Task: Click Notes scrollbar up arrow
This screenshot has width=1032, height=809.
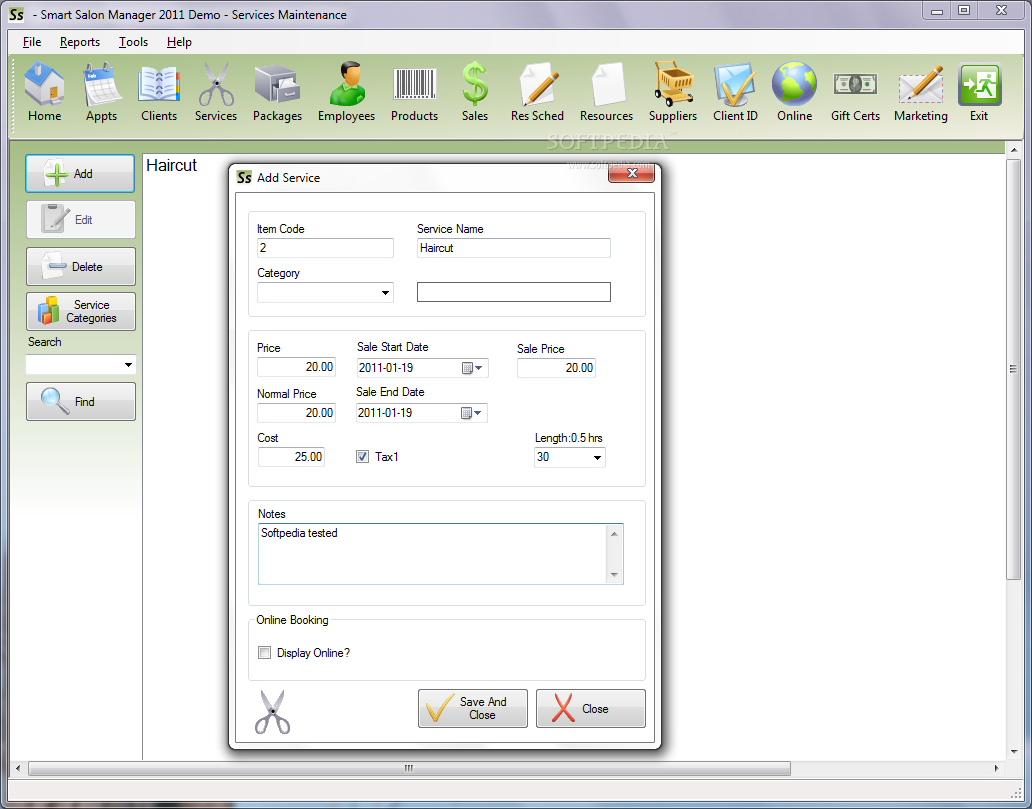Action: click(614, 533)
